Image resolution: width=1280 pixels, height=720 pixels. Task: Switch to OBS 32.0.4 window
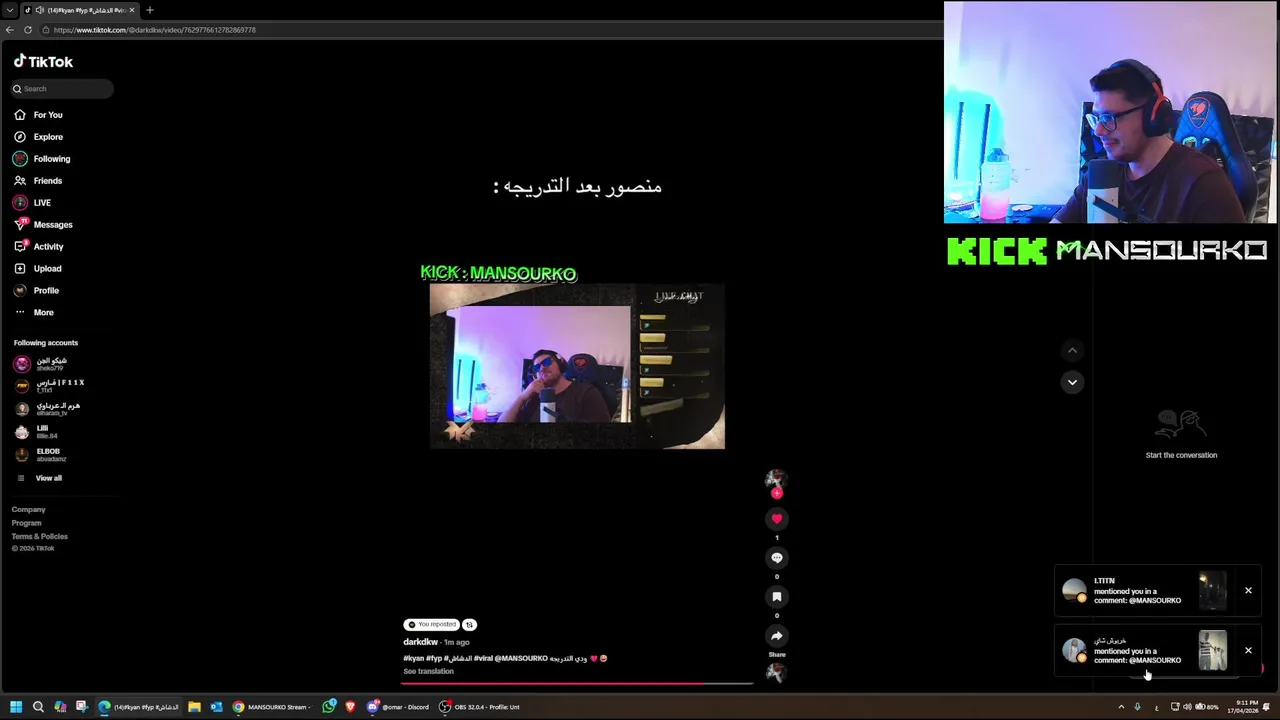coord(480,707)
